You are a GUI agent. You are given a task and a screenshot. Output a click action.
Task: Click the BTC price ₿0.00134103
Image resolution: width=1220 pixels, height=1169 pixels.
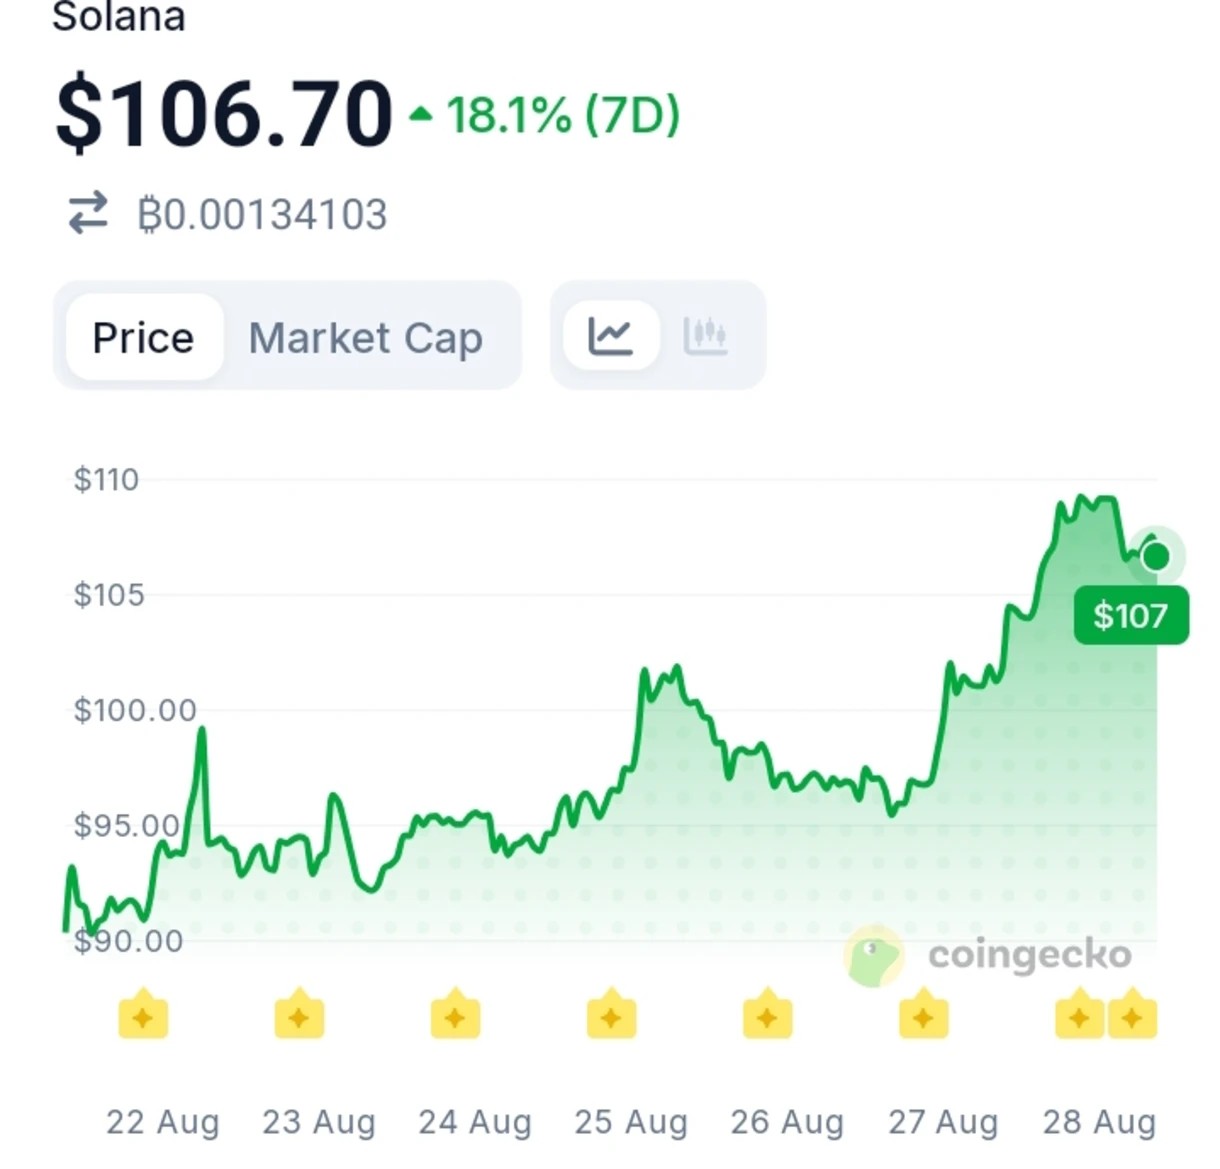coord(262,214)
